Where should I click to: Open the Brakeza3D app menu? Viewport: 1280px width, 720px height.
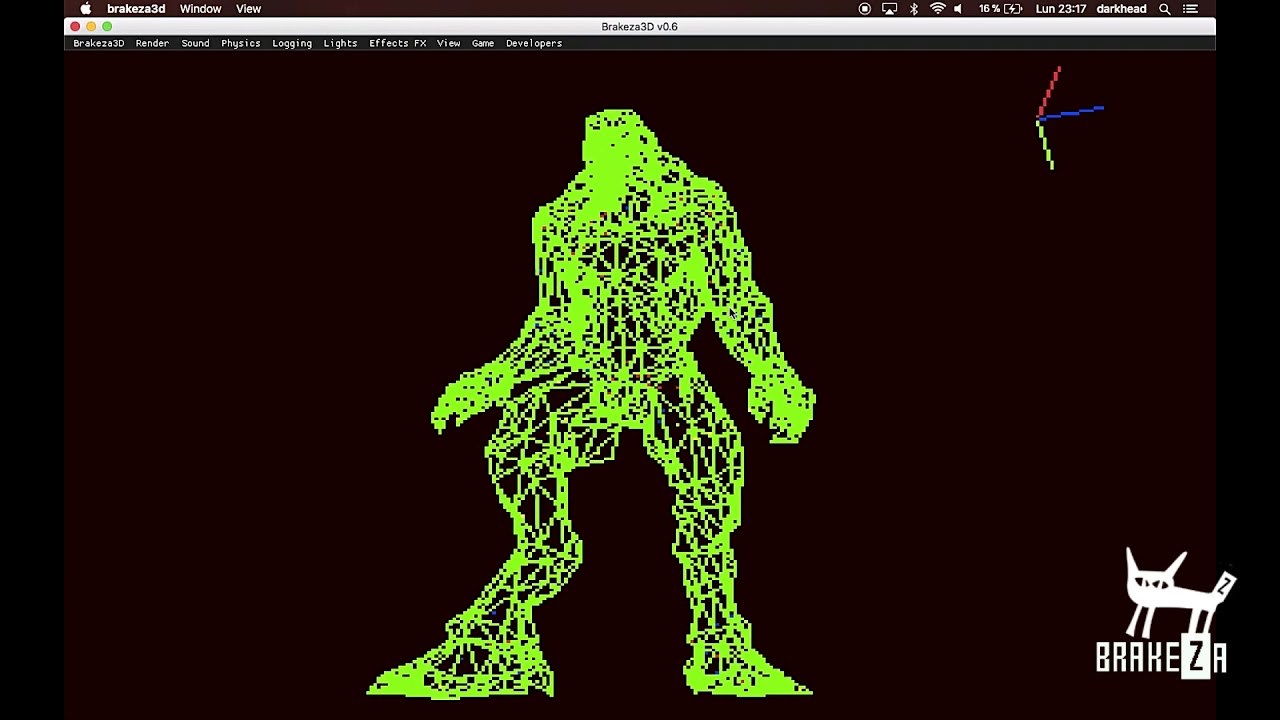point(98,43)
